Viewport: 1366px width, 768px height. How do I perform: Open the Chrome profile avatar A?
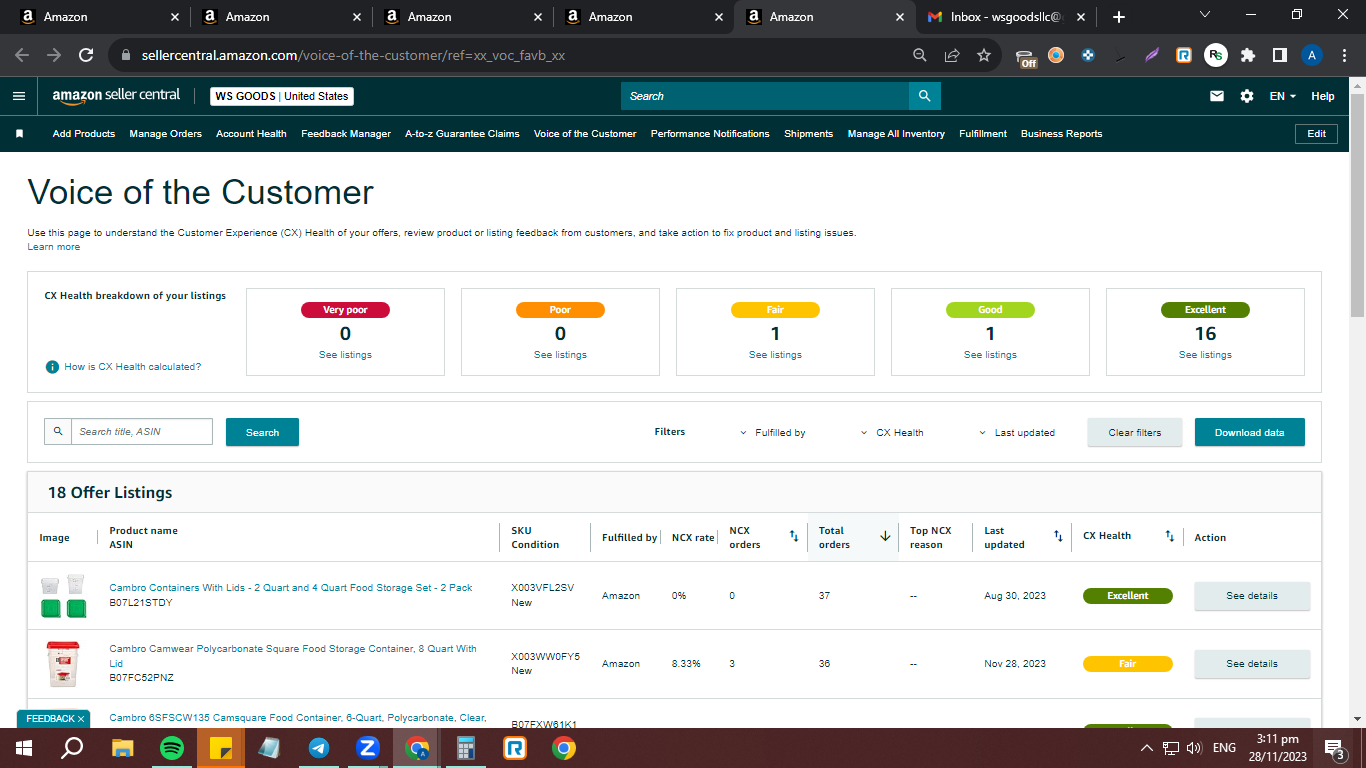tap(1312, 55)
